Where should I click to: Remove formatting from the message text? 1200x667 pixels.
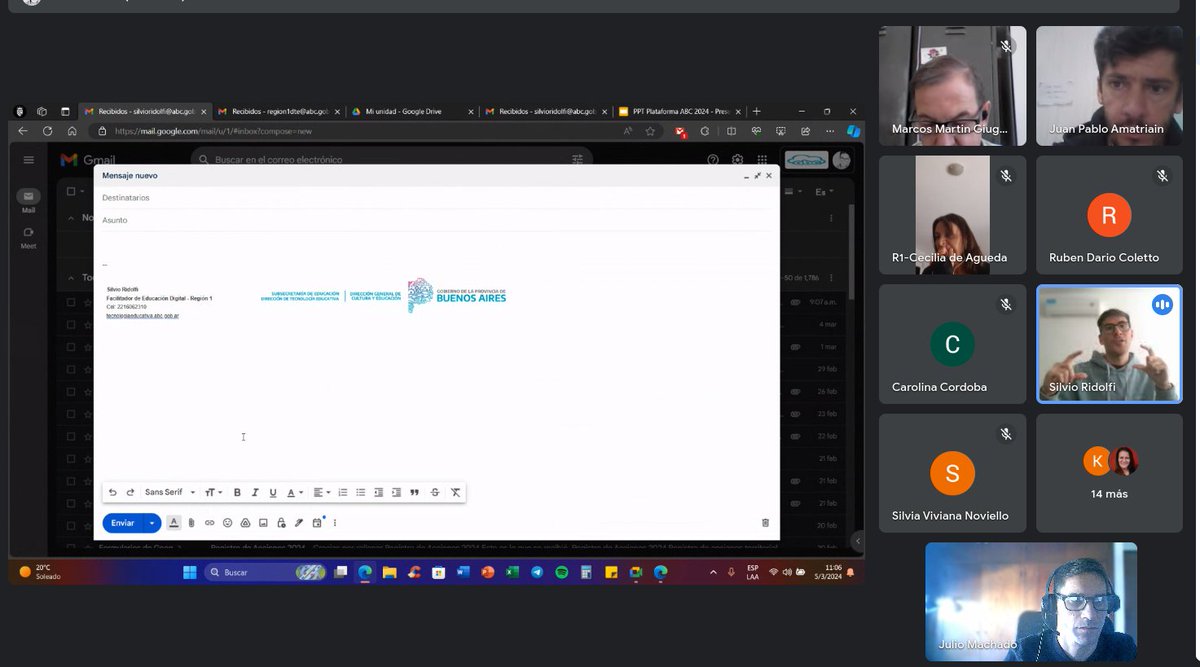(x=455, y=492)
